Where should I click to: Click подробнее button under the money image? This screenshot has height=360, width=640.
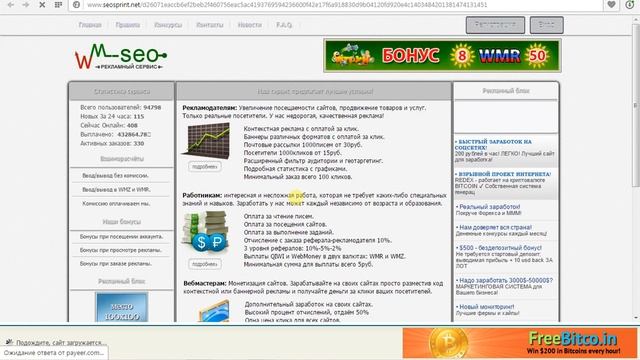point(204,264)
